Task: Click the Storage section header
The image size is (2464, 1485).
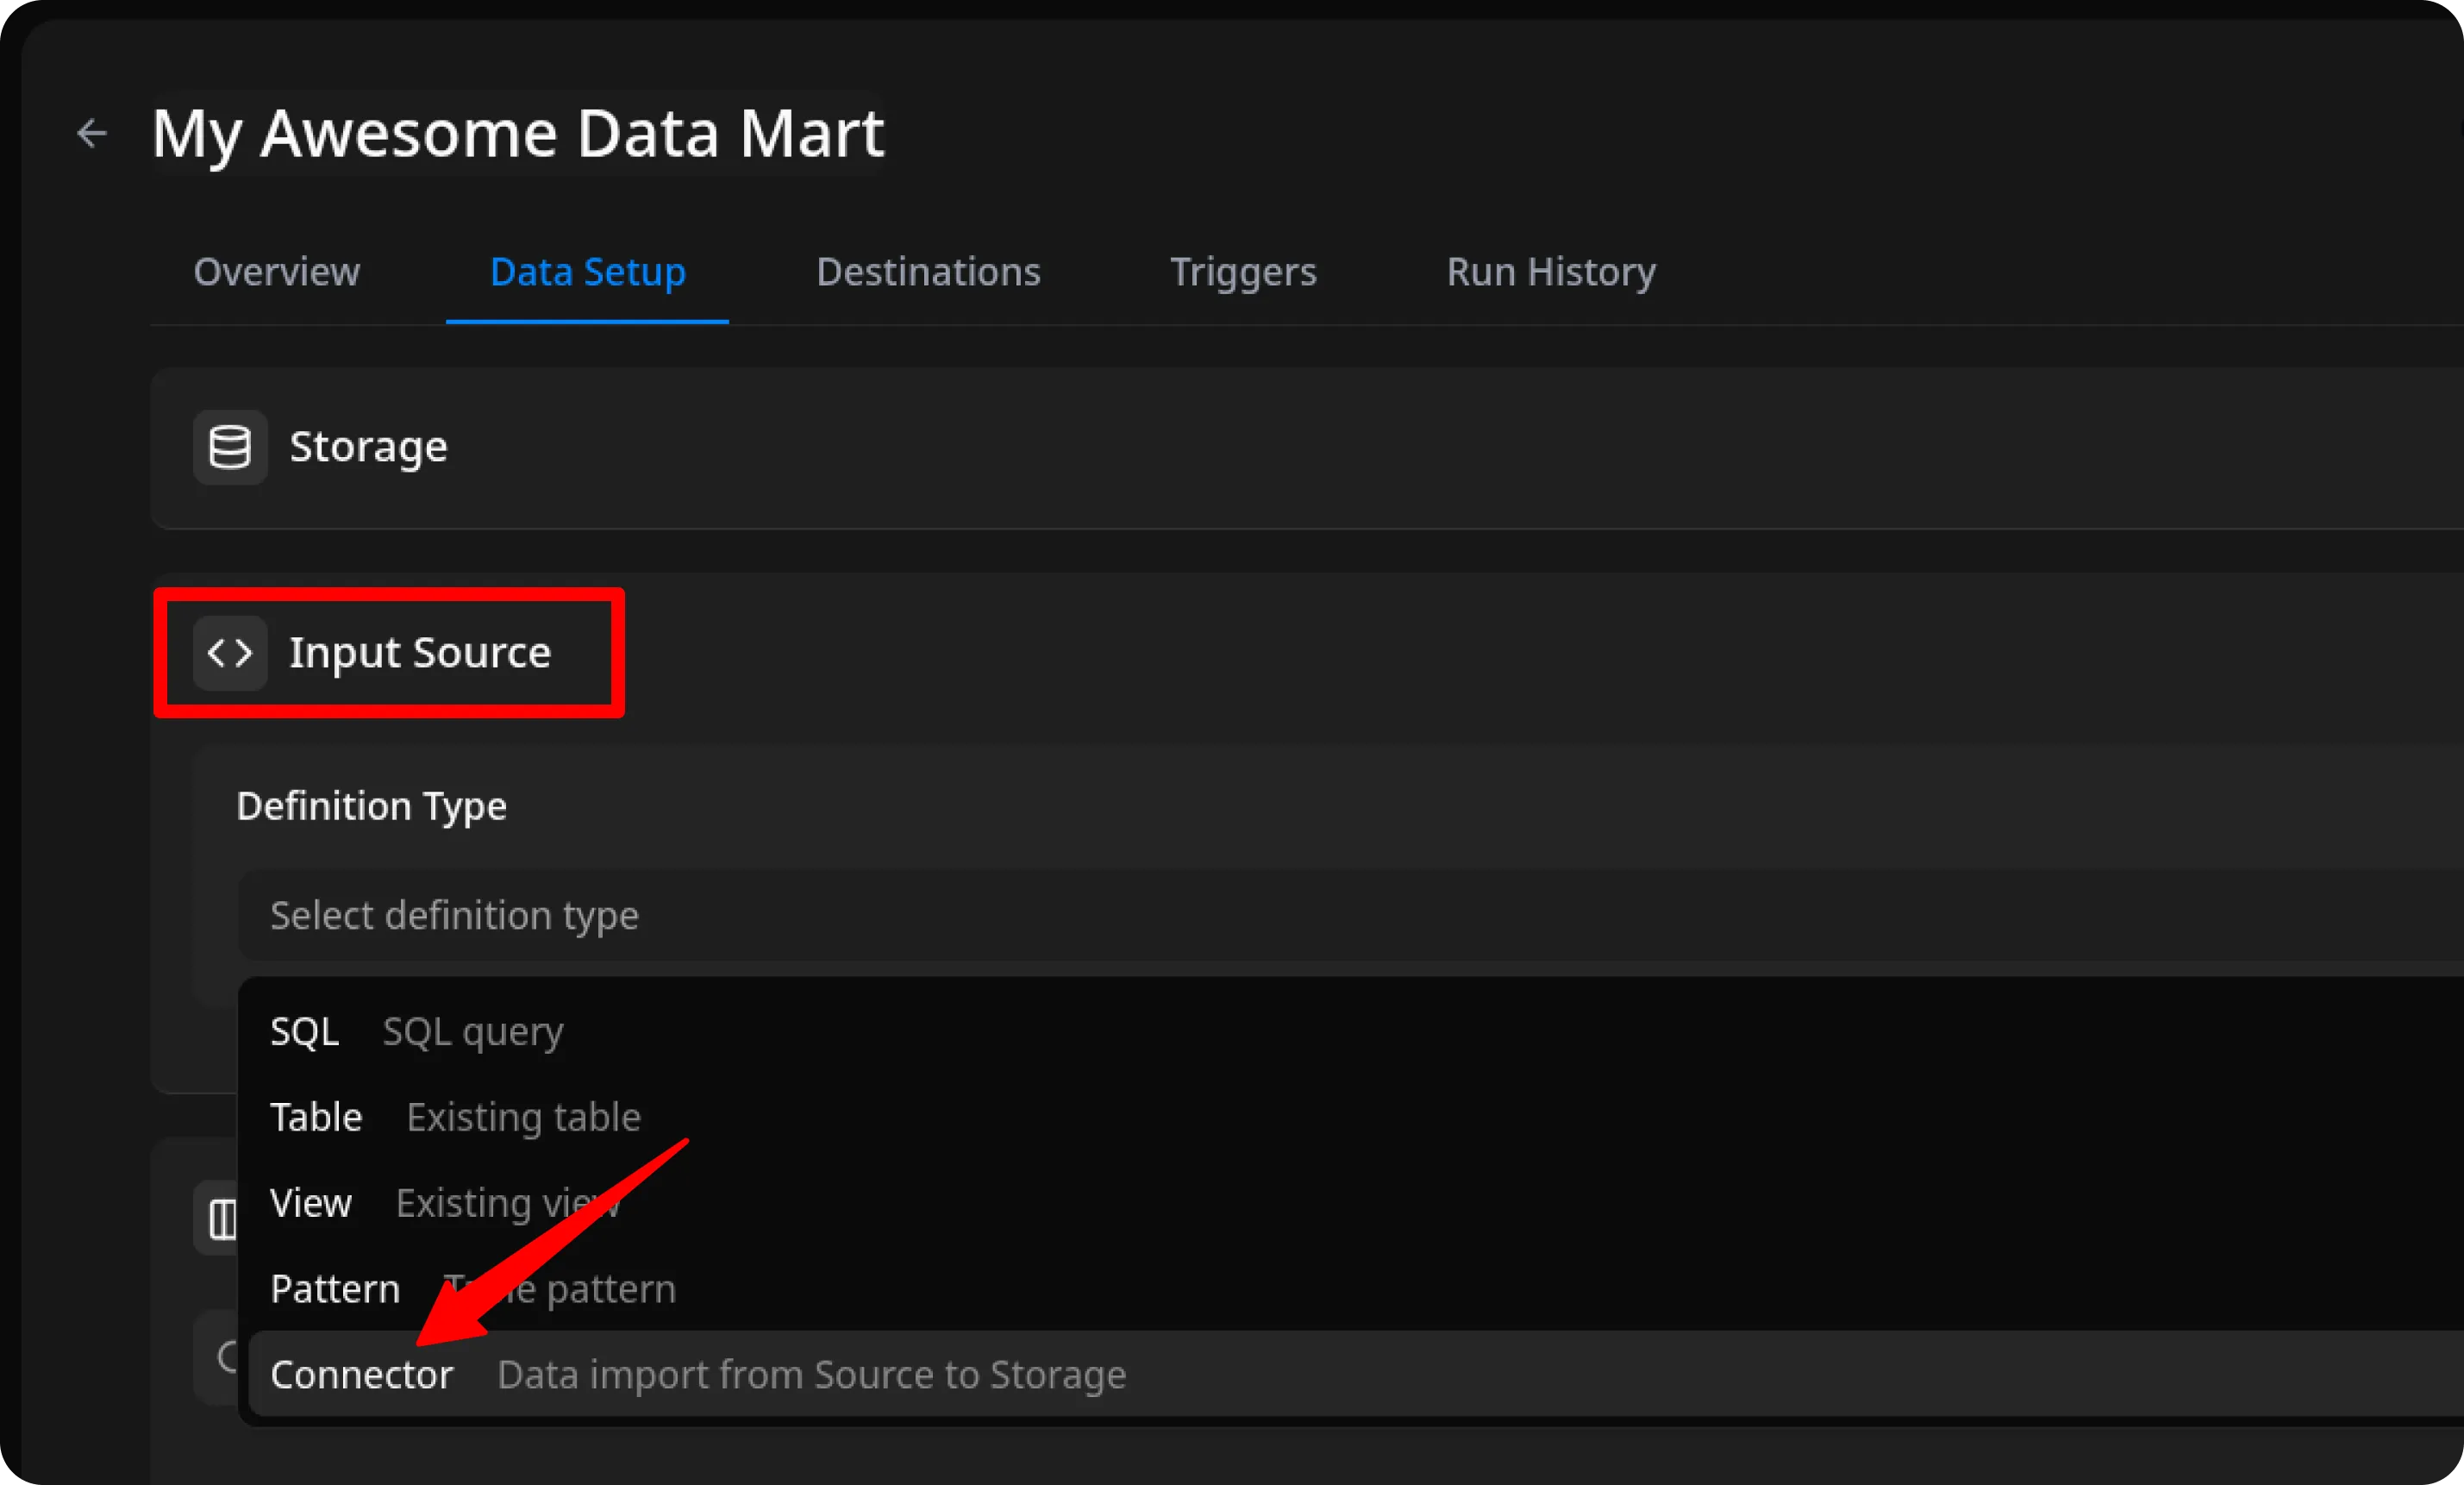Action: tap(368, 447)
